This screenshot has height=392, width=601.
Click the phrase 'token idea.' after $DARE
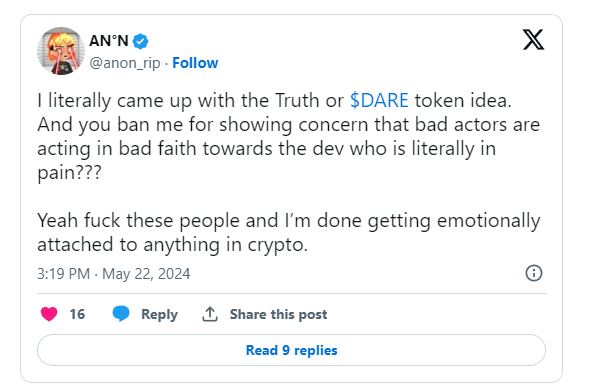463,100
